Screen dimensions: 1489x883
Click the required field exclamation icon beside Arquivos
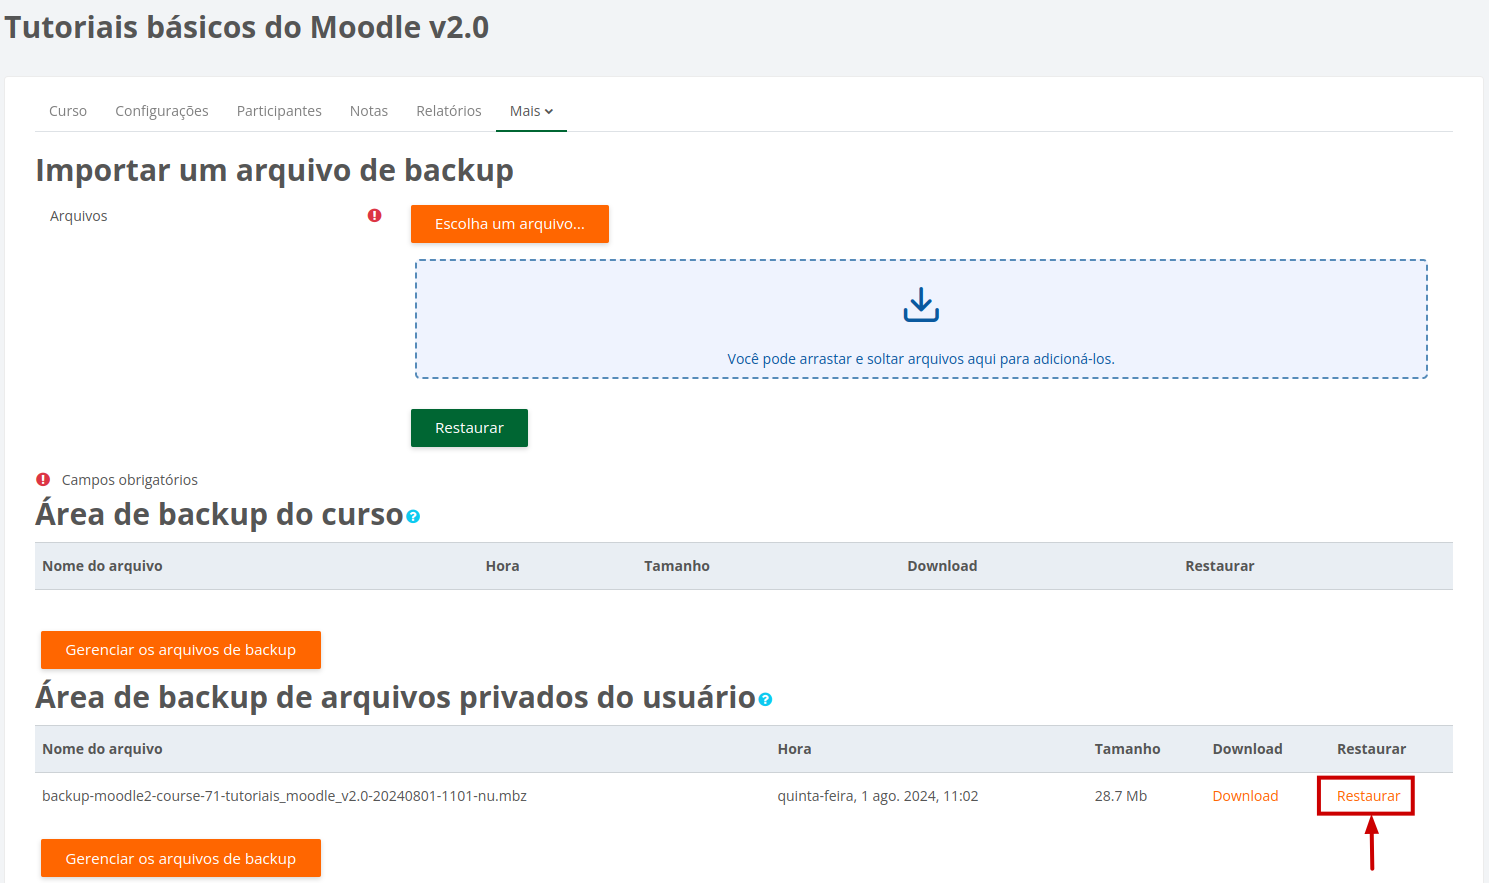tap(374, 215)
